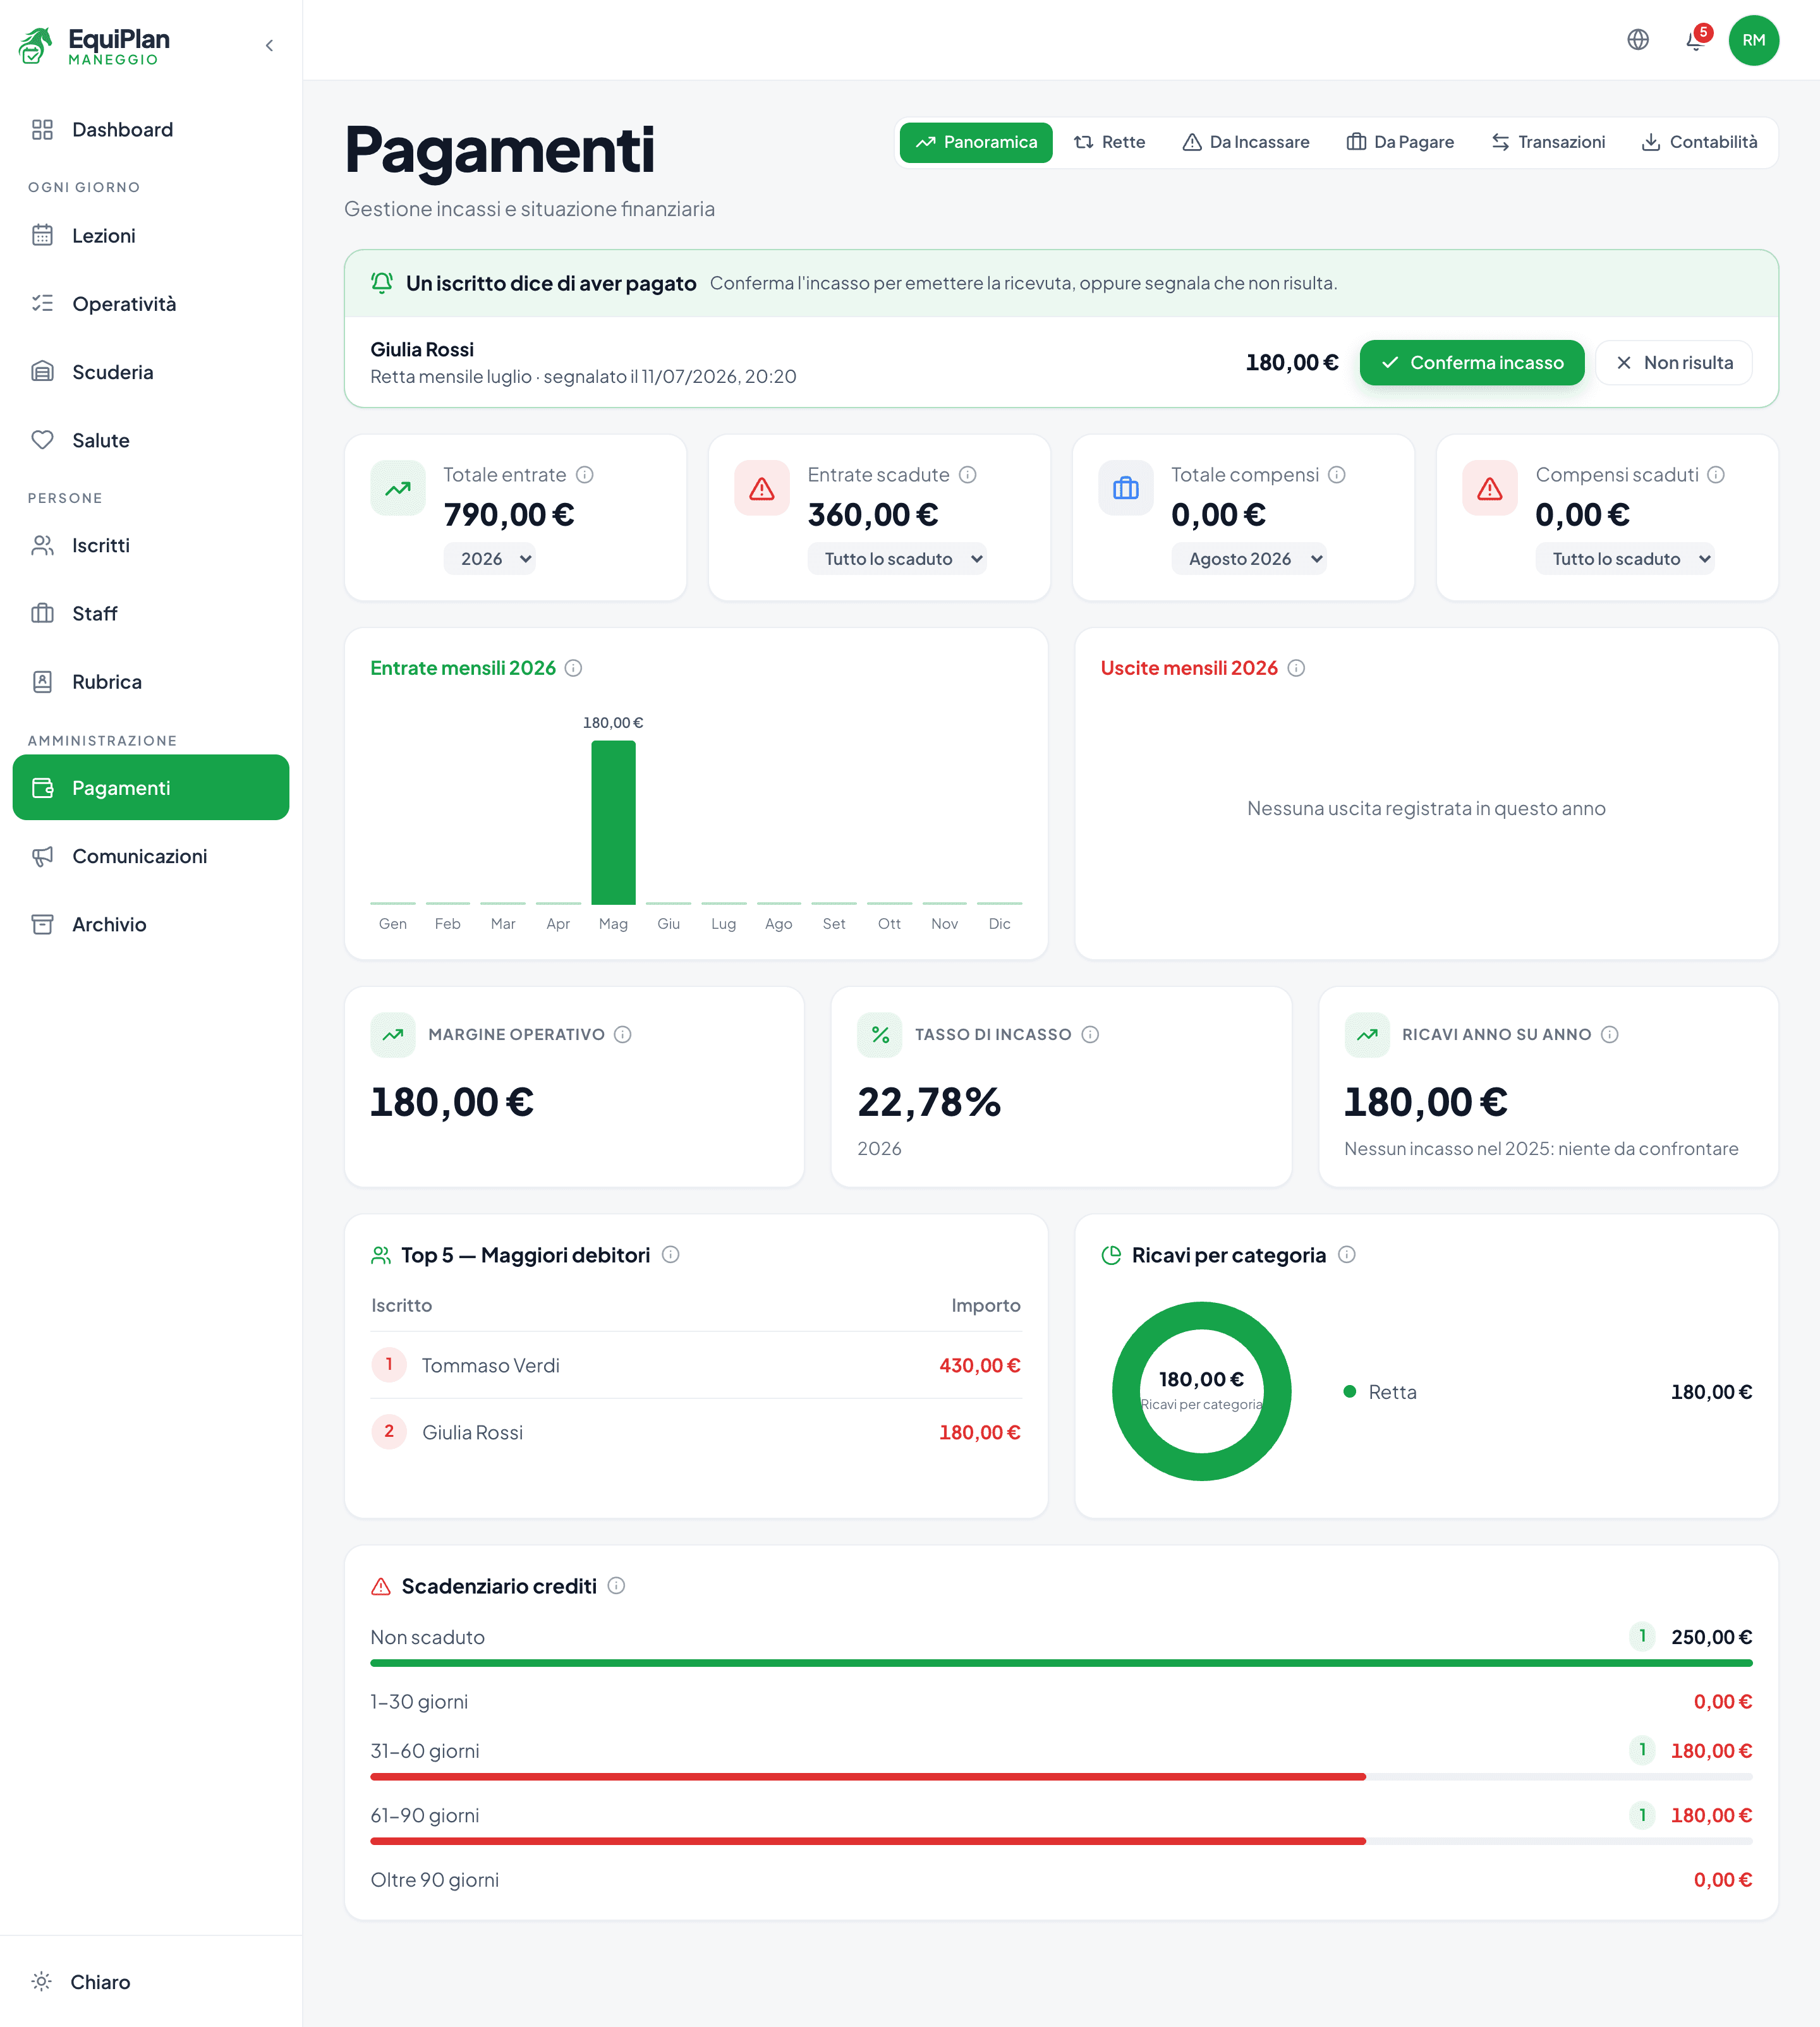
Task: Click info icon next to Compensi scaduti
Action: tap(1716, 475)
